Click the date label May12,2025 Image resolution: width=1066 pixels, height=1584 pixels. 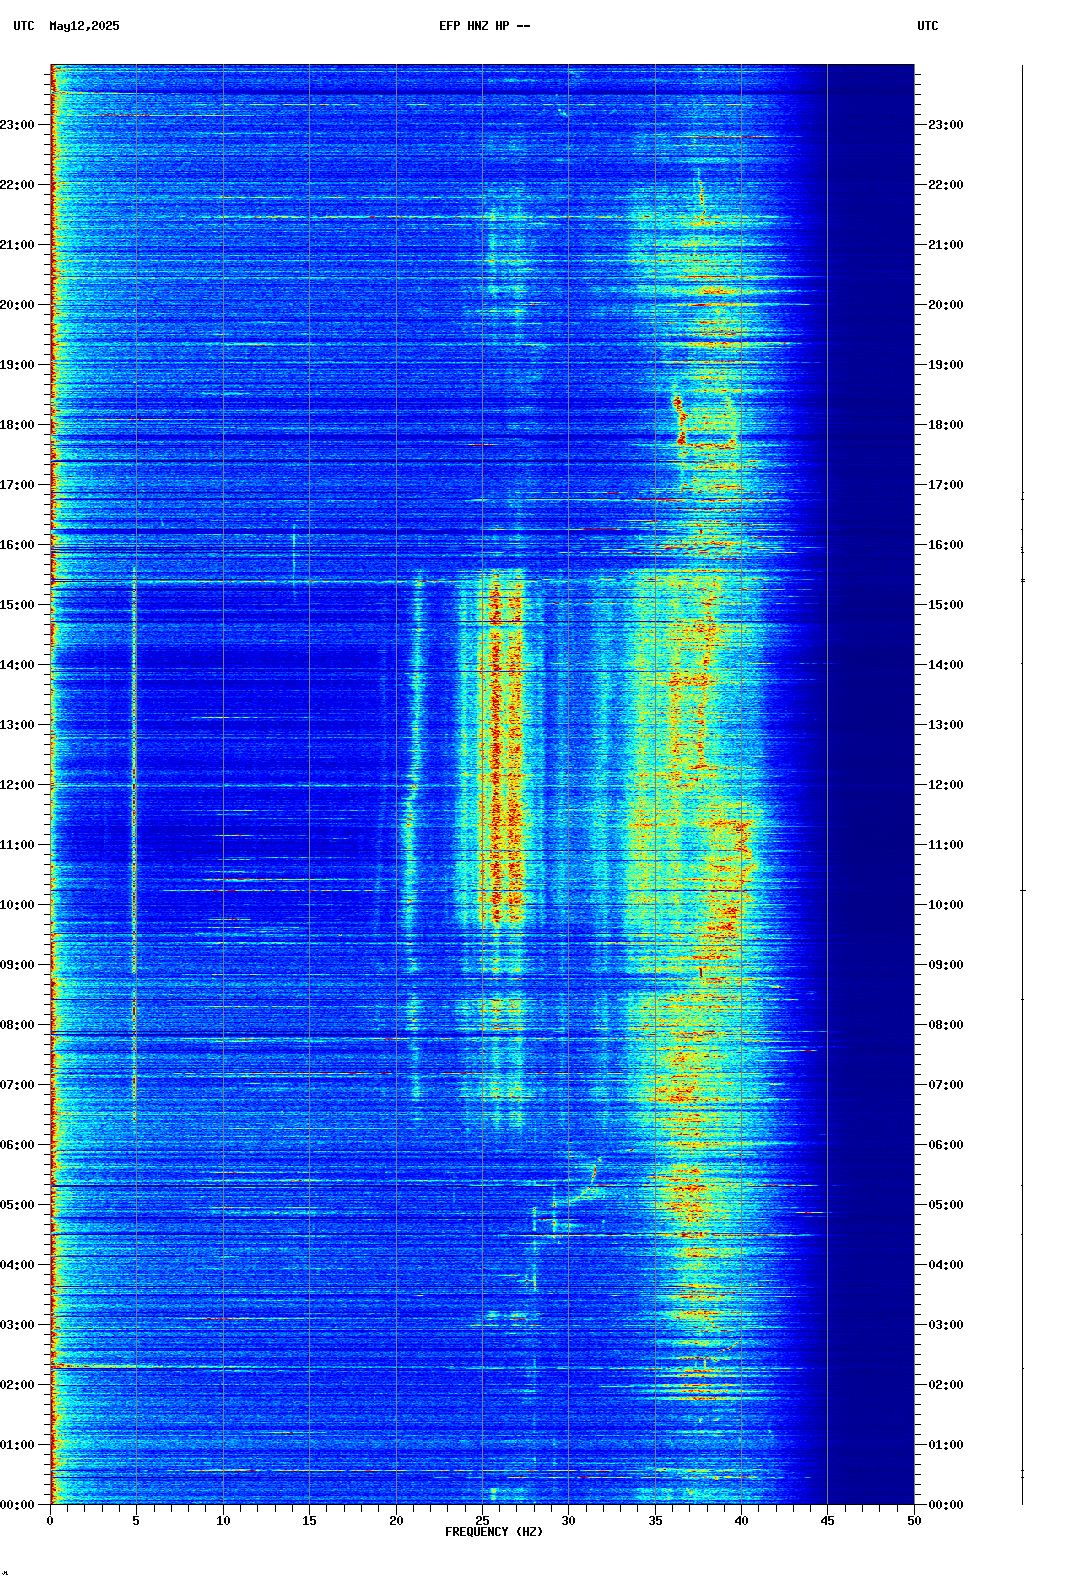[84, 26]
